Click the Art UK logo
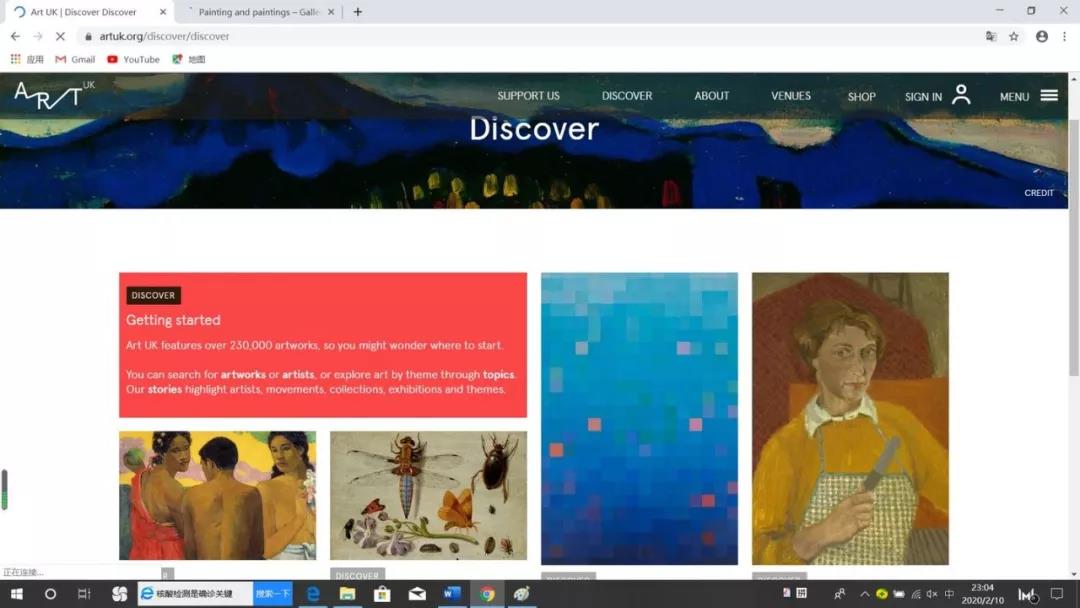 coord(50,97)
